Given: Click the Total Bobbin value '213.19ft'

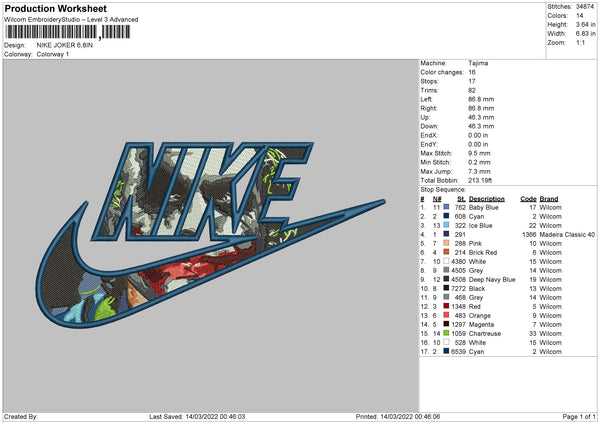Looking at the screenshot, I should click(x=480, y=180).
